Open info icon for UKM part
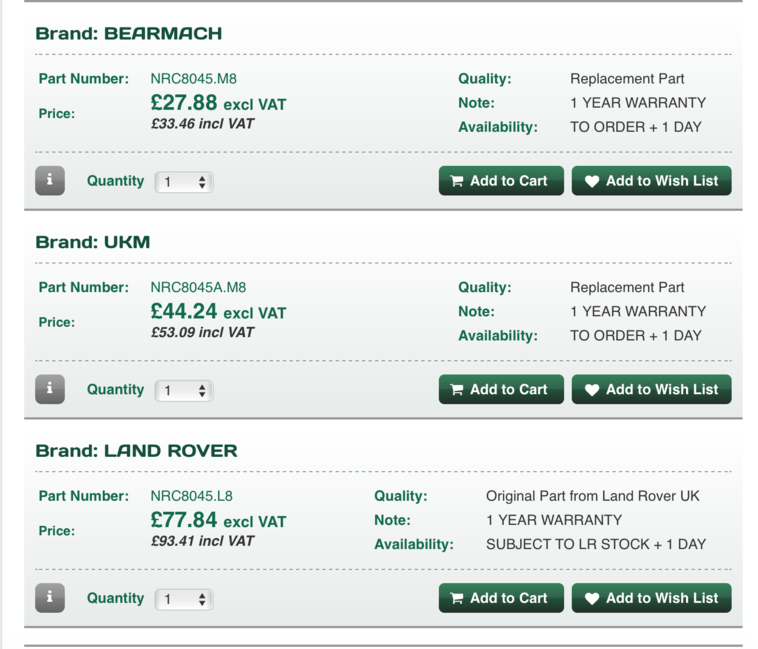This screenshot has height=649, width=758. coord(50,389)
